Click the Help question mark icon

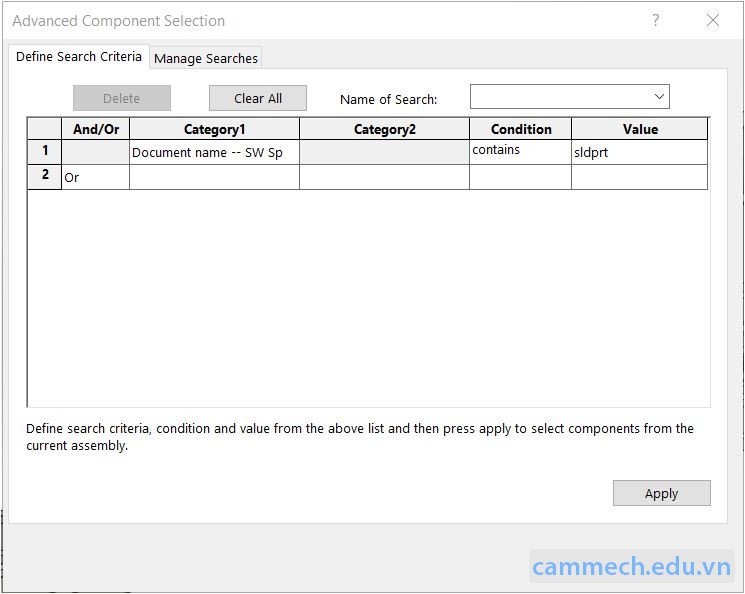click(656, 20)
